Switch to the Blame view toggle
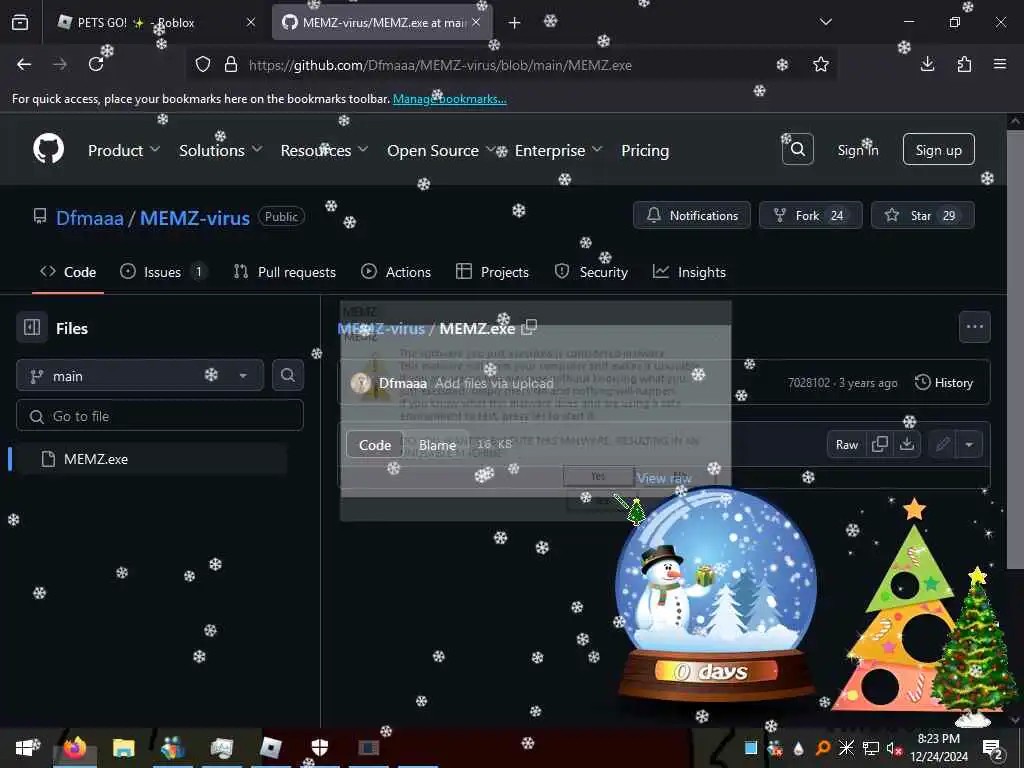This screenshot has width=1024, height=768. pos(437,445)
